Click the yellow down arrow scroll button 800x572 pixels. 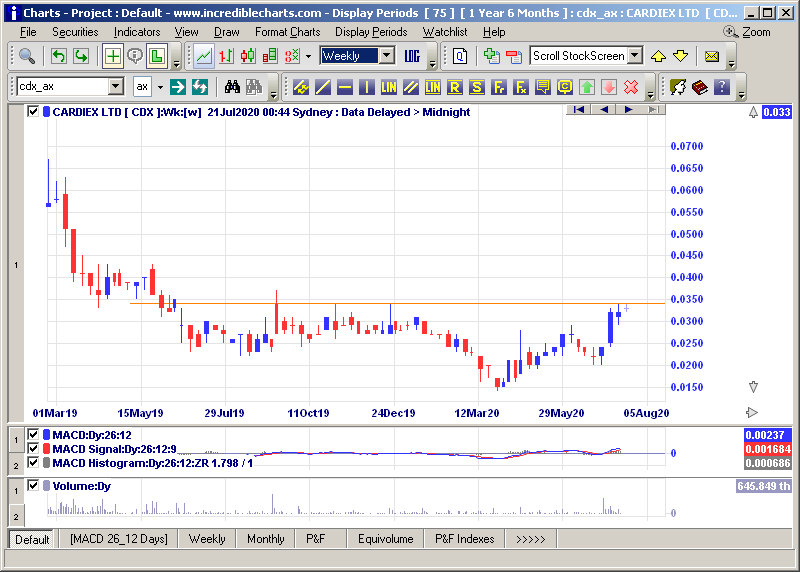[680, 56]
